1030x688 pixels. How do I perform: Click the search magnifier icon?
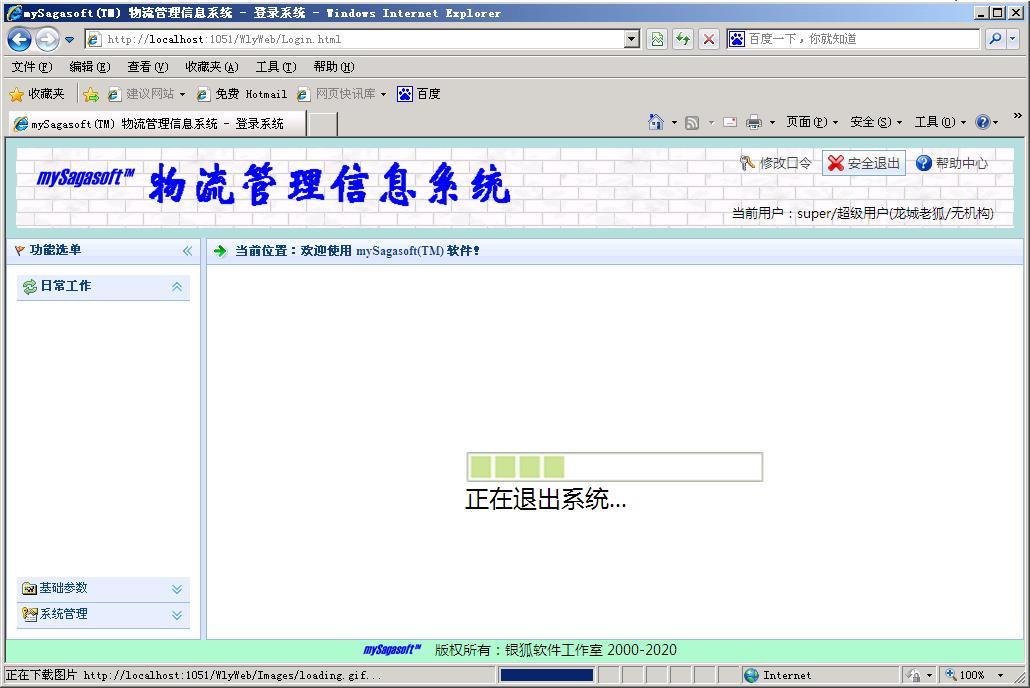click(x=995, y=39)
